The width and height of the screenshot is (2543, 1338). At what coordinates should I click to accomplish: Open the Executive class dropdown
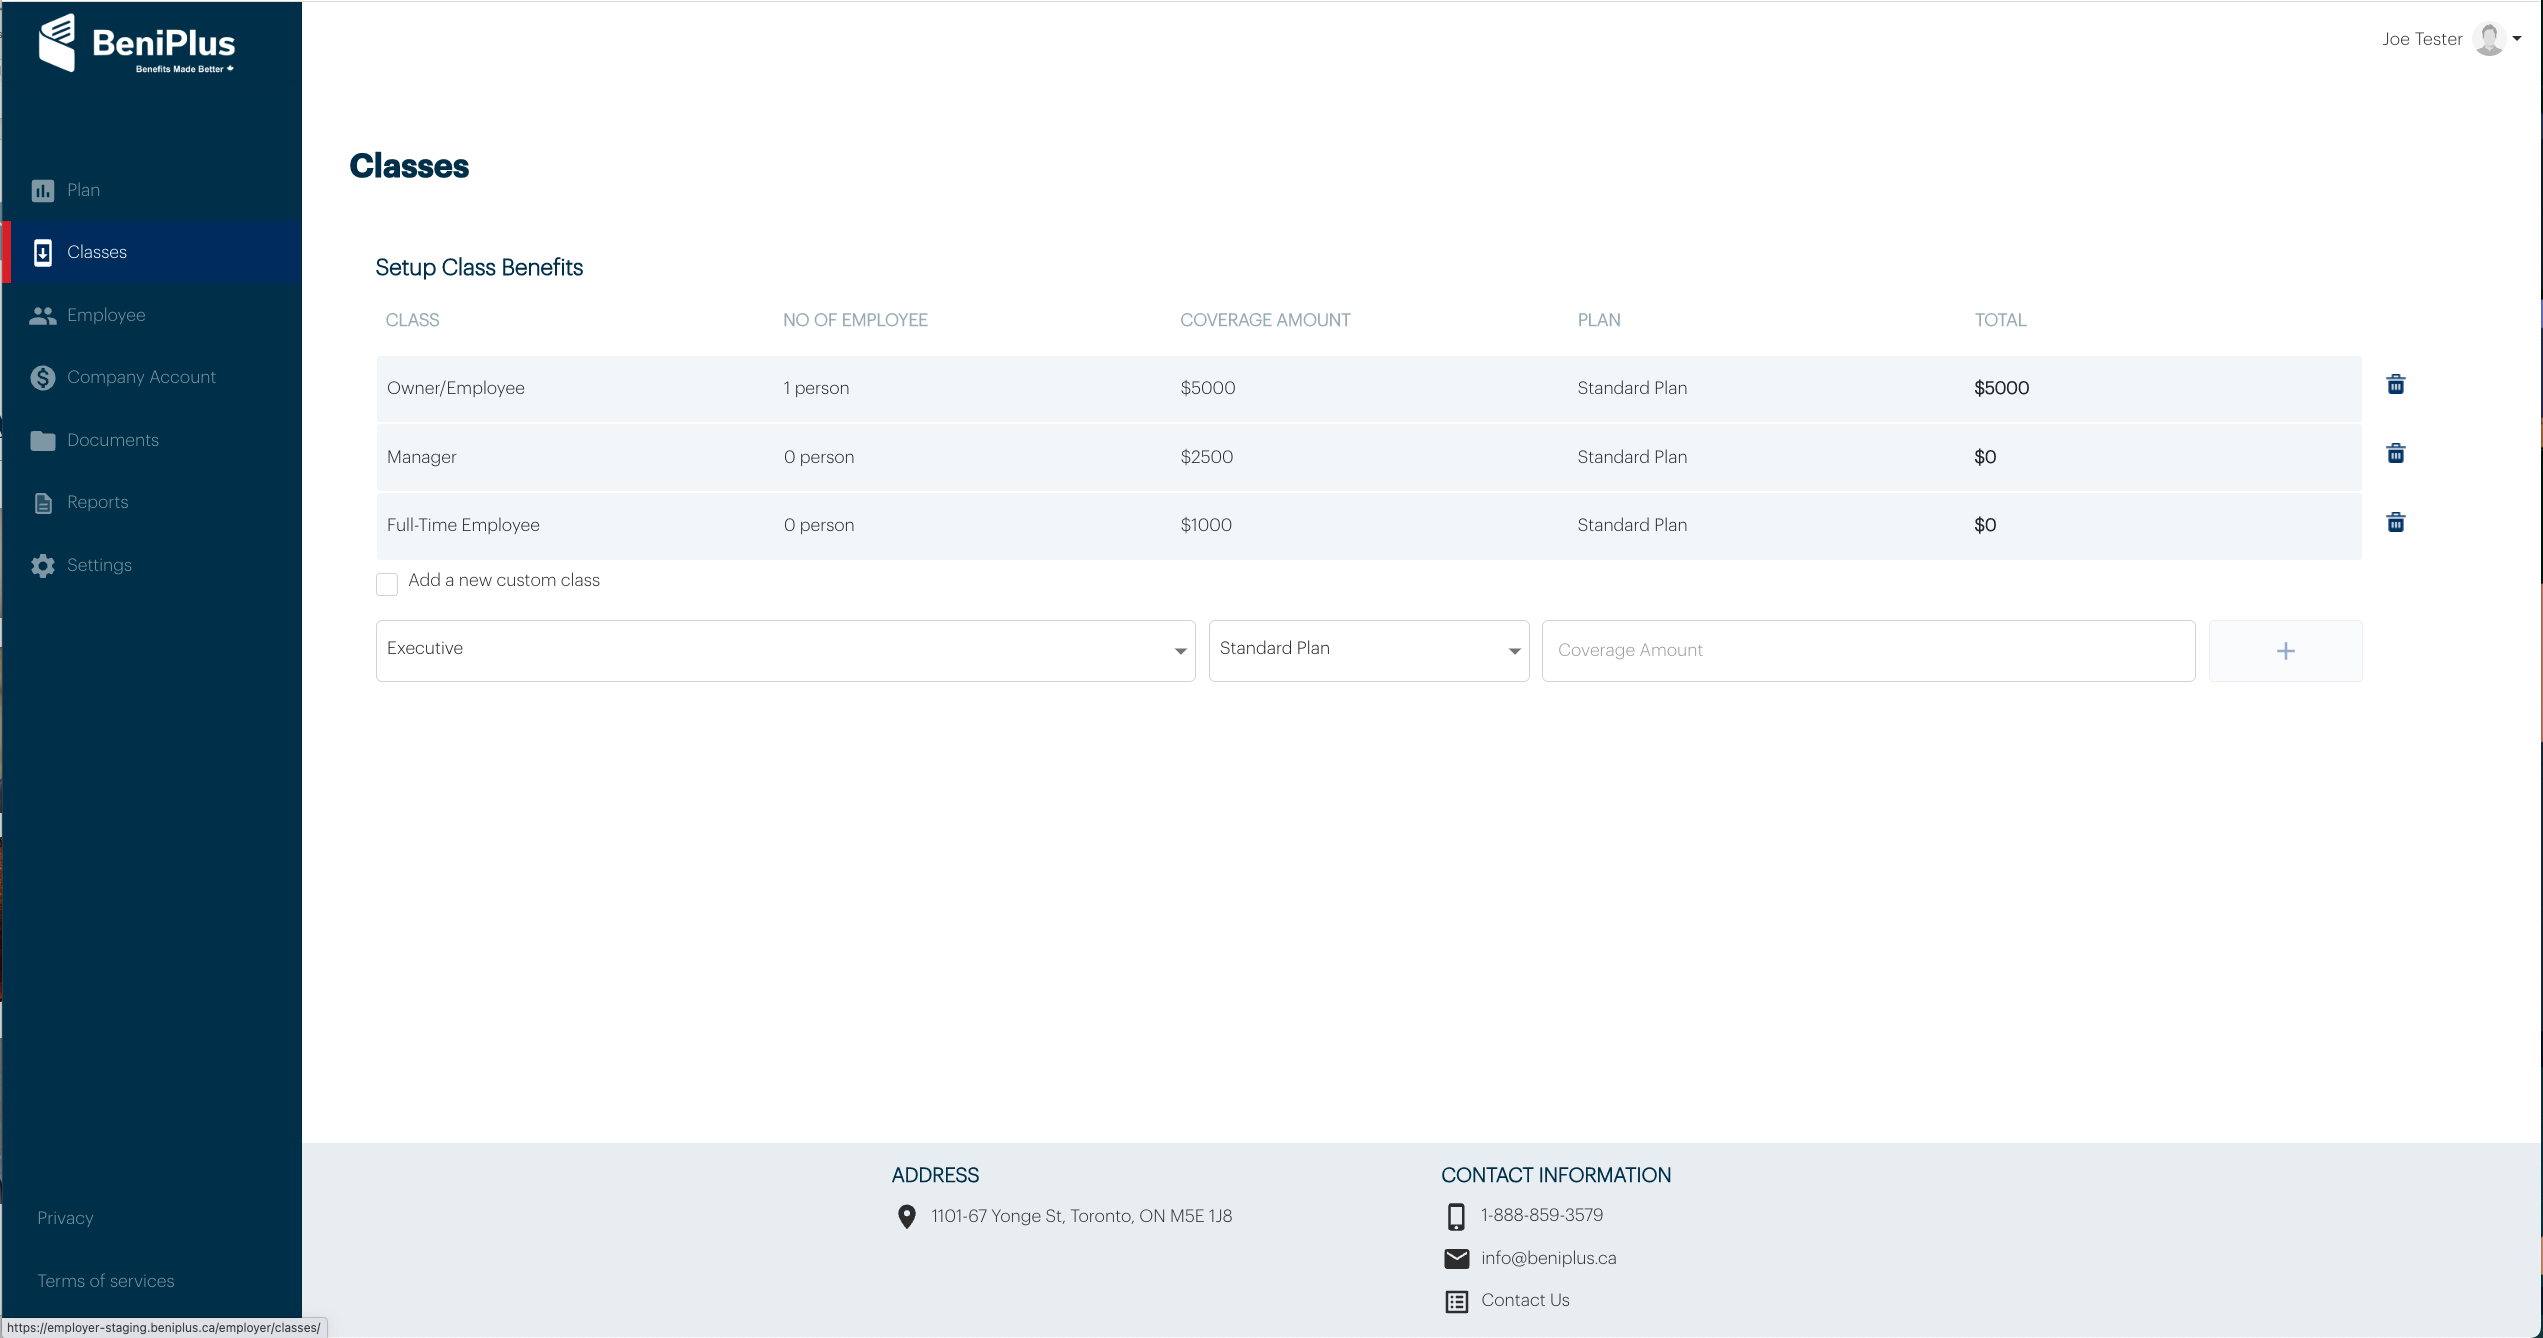(x=786, y=651)
